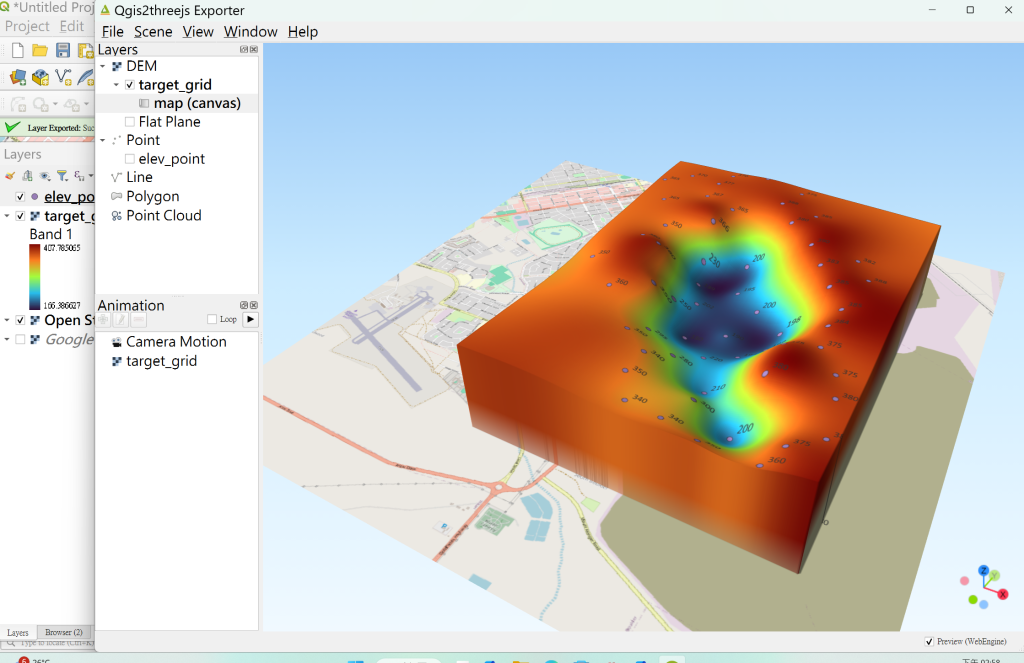This screenshot has width=1024, height=663.
Task: Click the Remove keyframe icon in Animation panel
Action: tap(138, 319)
